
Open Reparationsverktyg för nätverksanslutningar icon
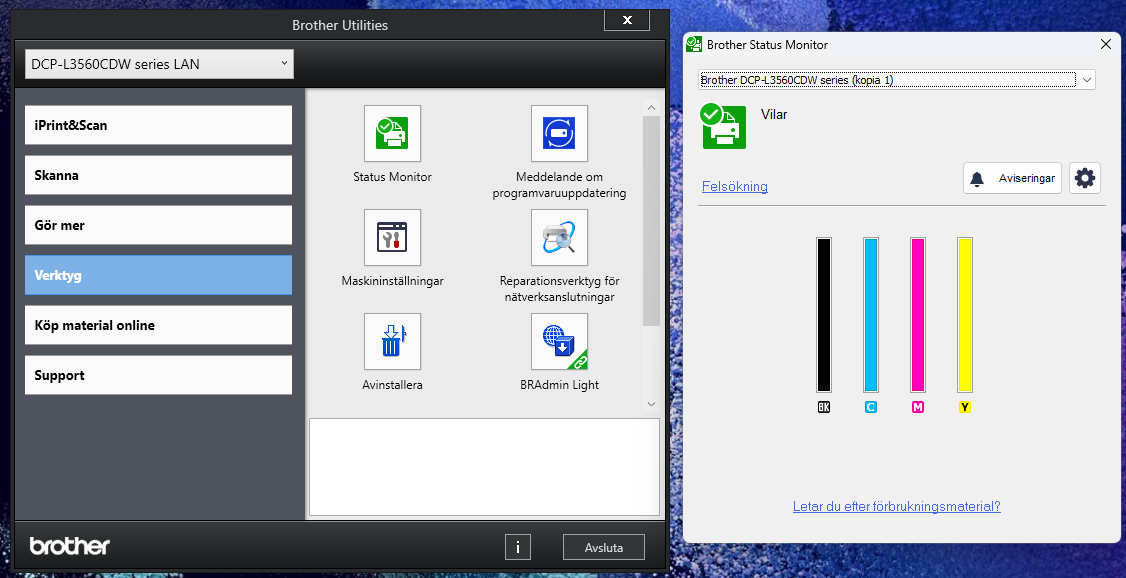(x=559, y=237)
